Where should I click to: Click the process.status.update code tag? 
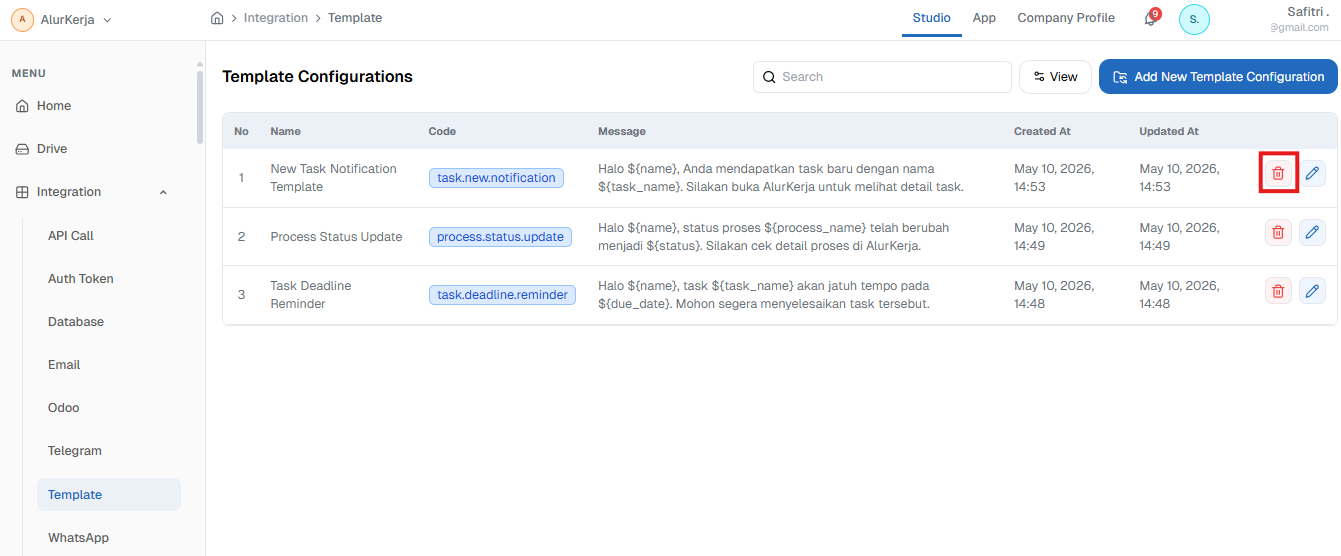click(x=501, y=237)
